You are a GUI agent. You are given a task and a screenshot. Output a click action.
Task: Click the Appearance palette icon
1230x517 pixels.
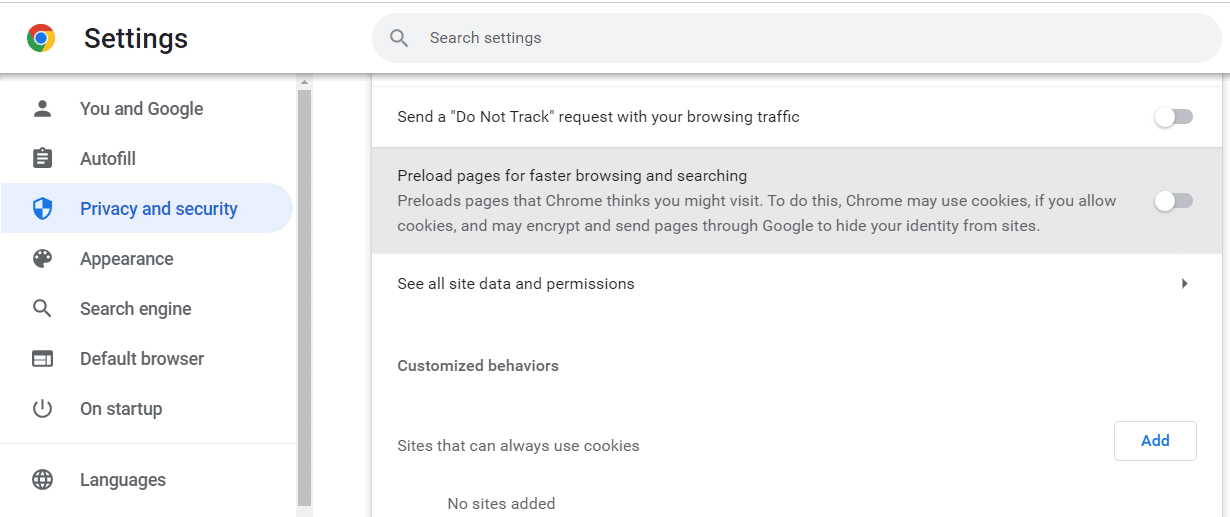42,259
